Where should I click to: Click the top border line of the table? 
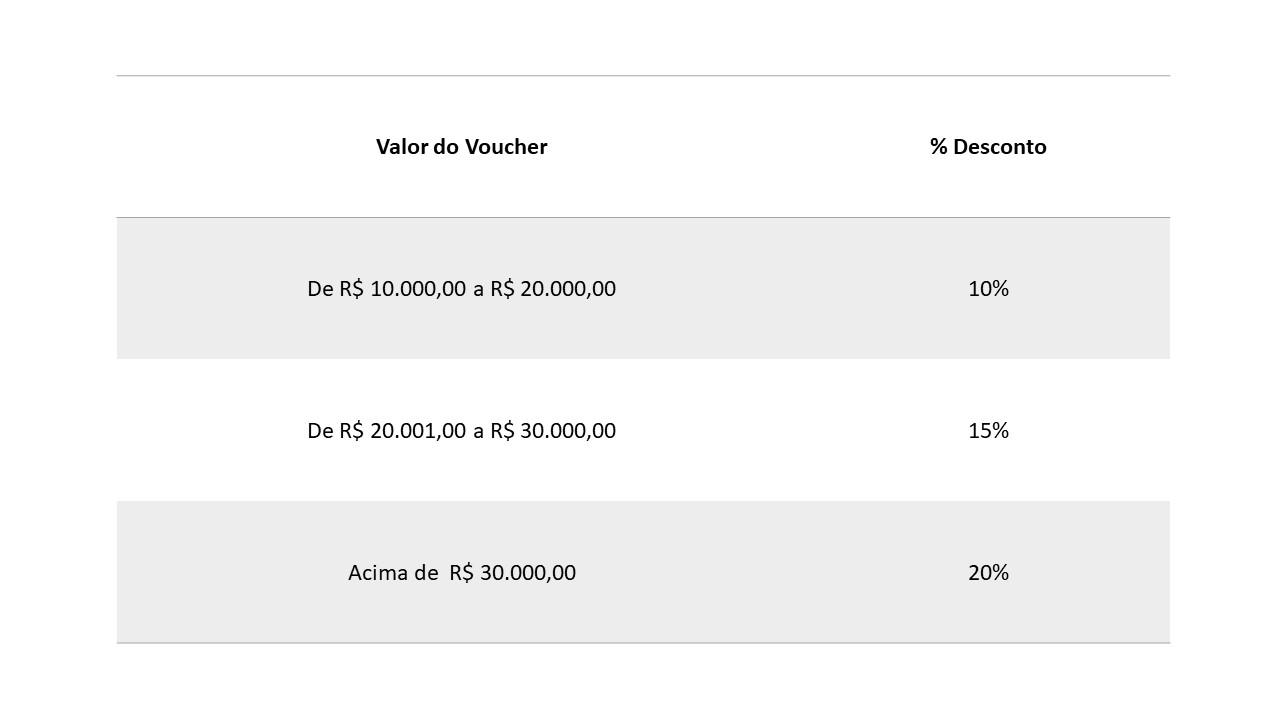click(643, 76)
